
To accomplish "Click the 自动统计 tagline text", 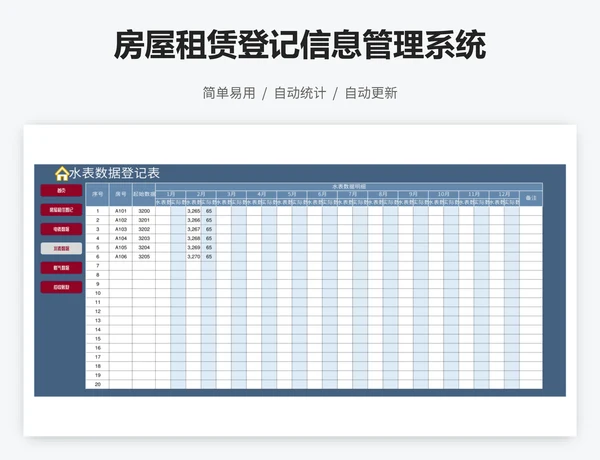I will (x=300, y=93).
